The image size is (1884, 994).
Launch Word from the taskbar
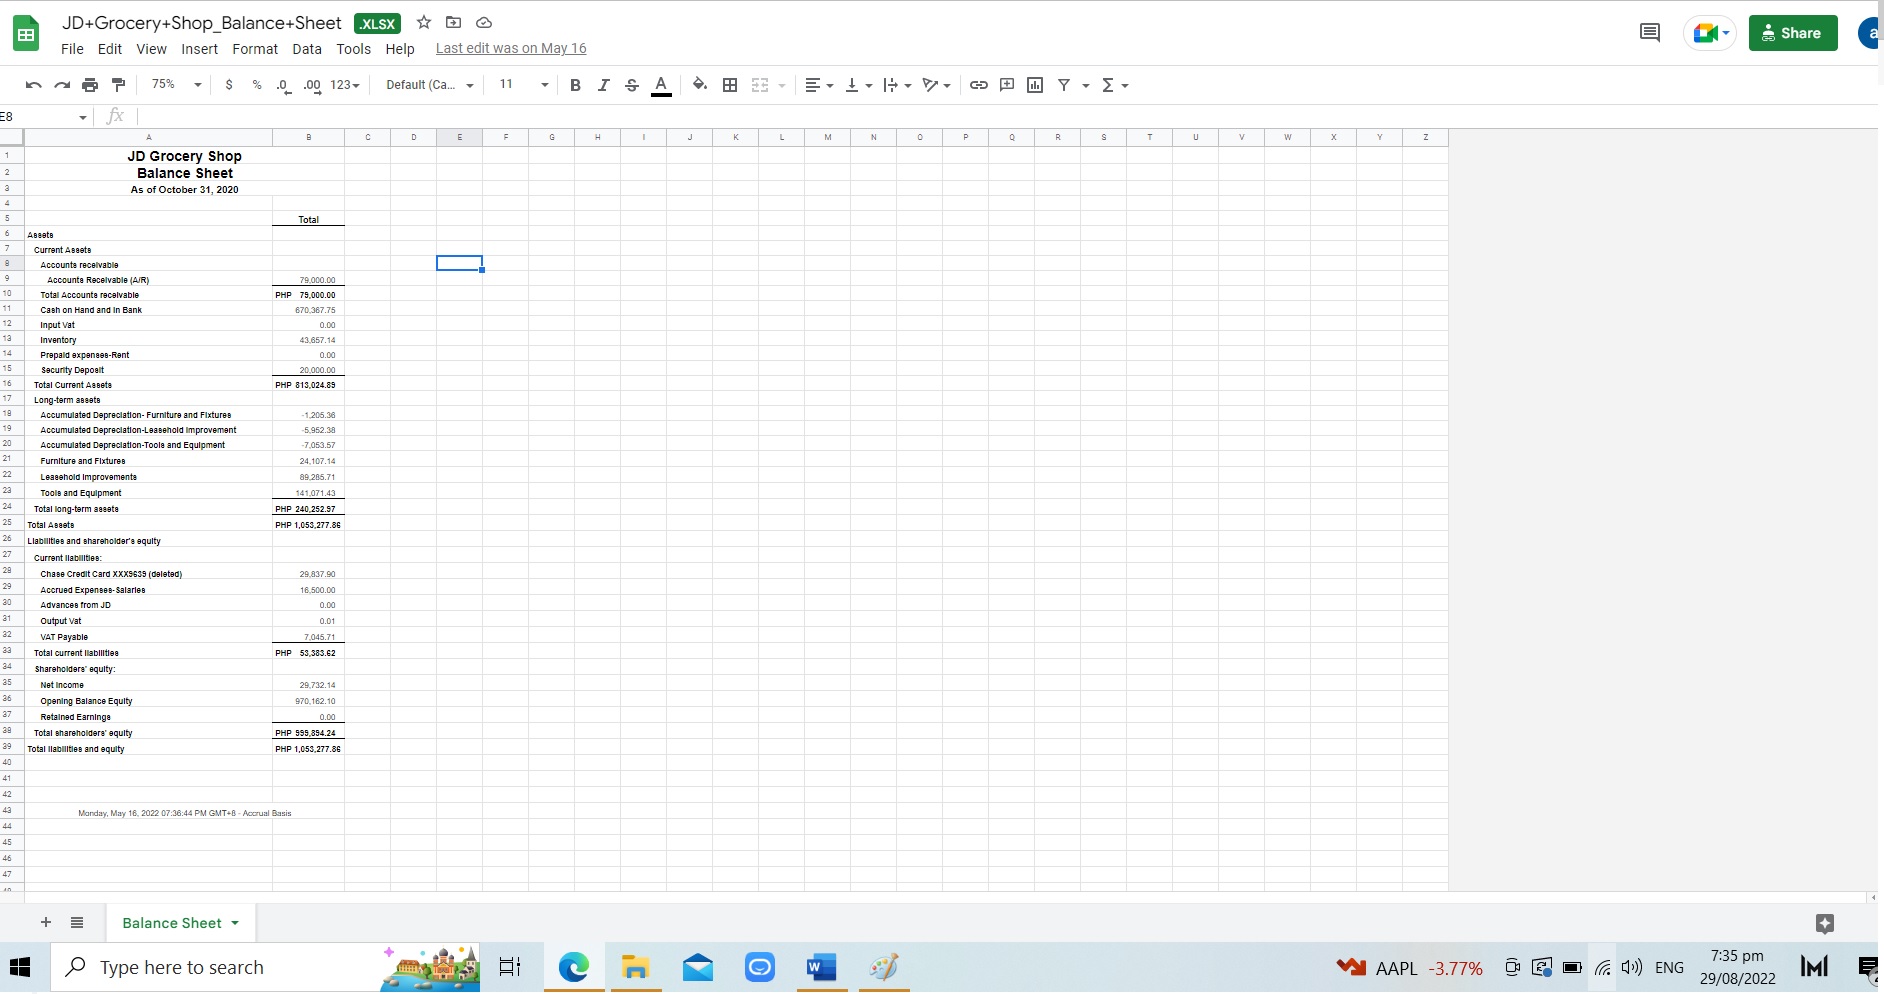point(821,967)
